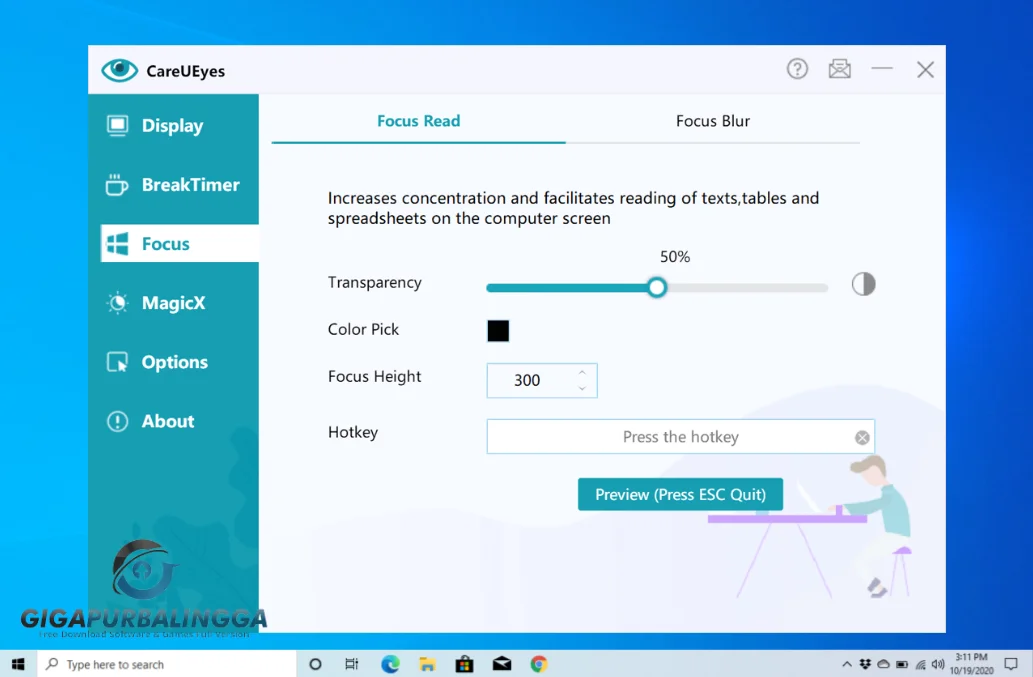1033x677 pixels.
Task: Click the help question mark icon
Action: point(797,69)
